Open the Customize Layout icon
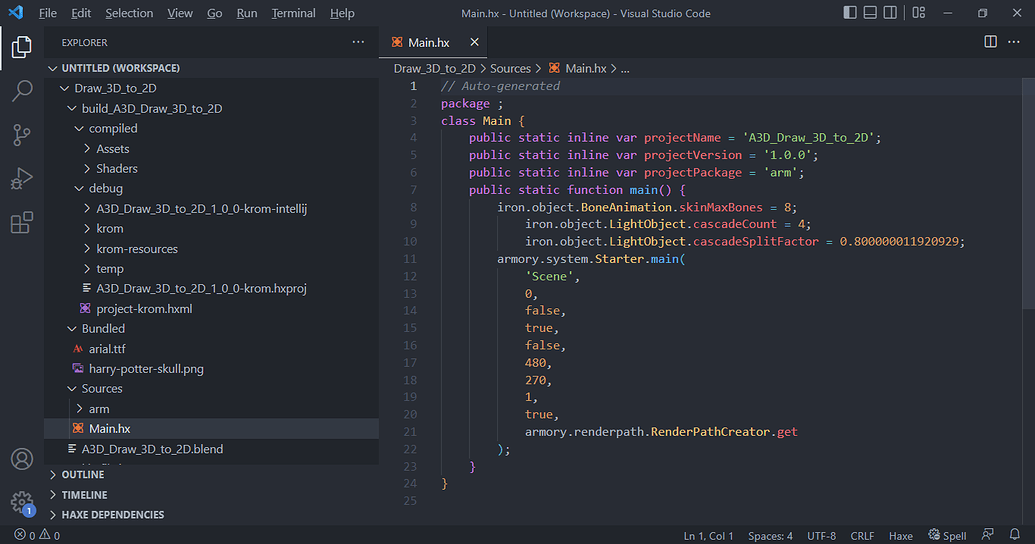 coord(919,13)
